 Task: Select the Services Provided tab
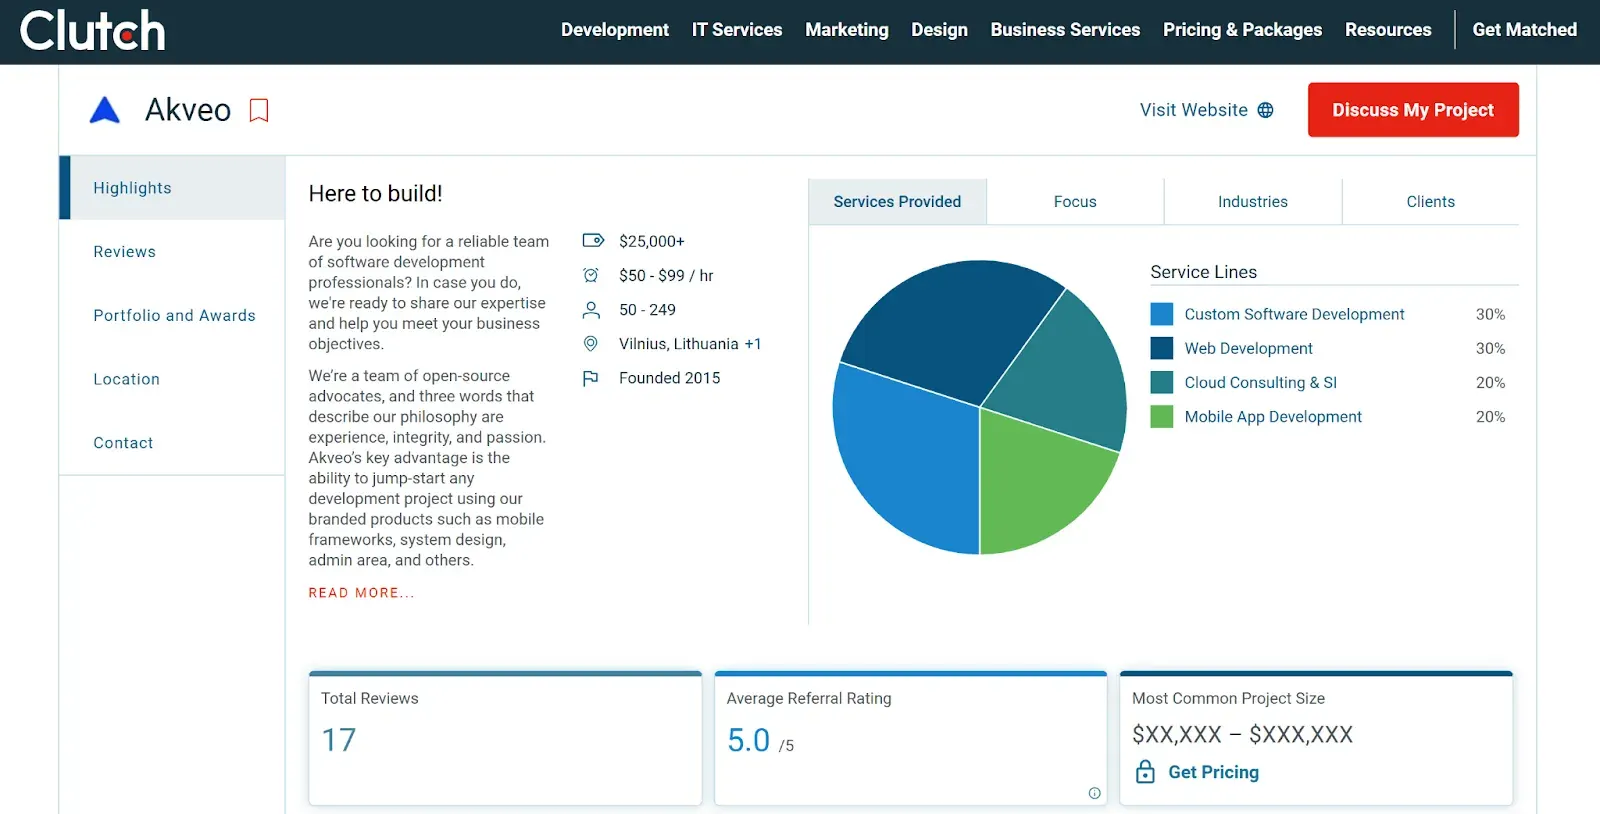897,202
